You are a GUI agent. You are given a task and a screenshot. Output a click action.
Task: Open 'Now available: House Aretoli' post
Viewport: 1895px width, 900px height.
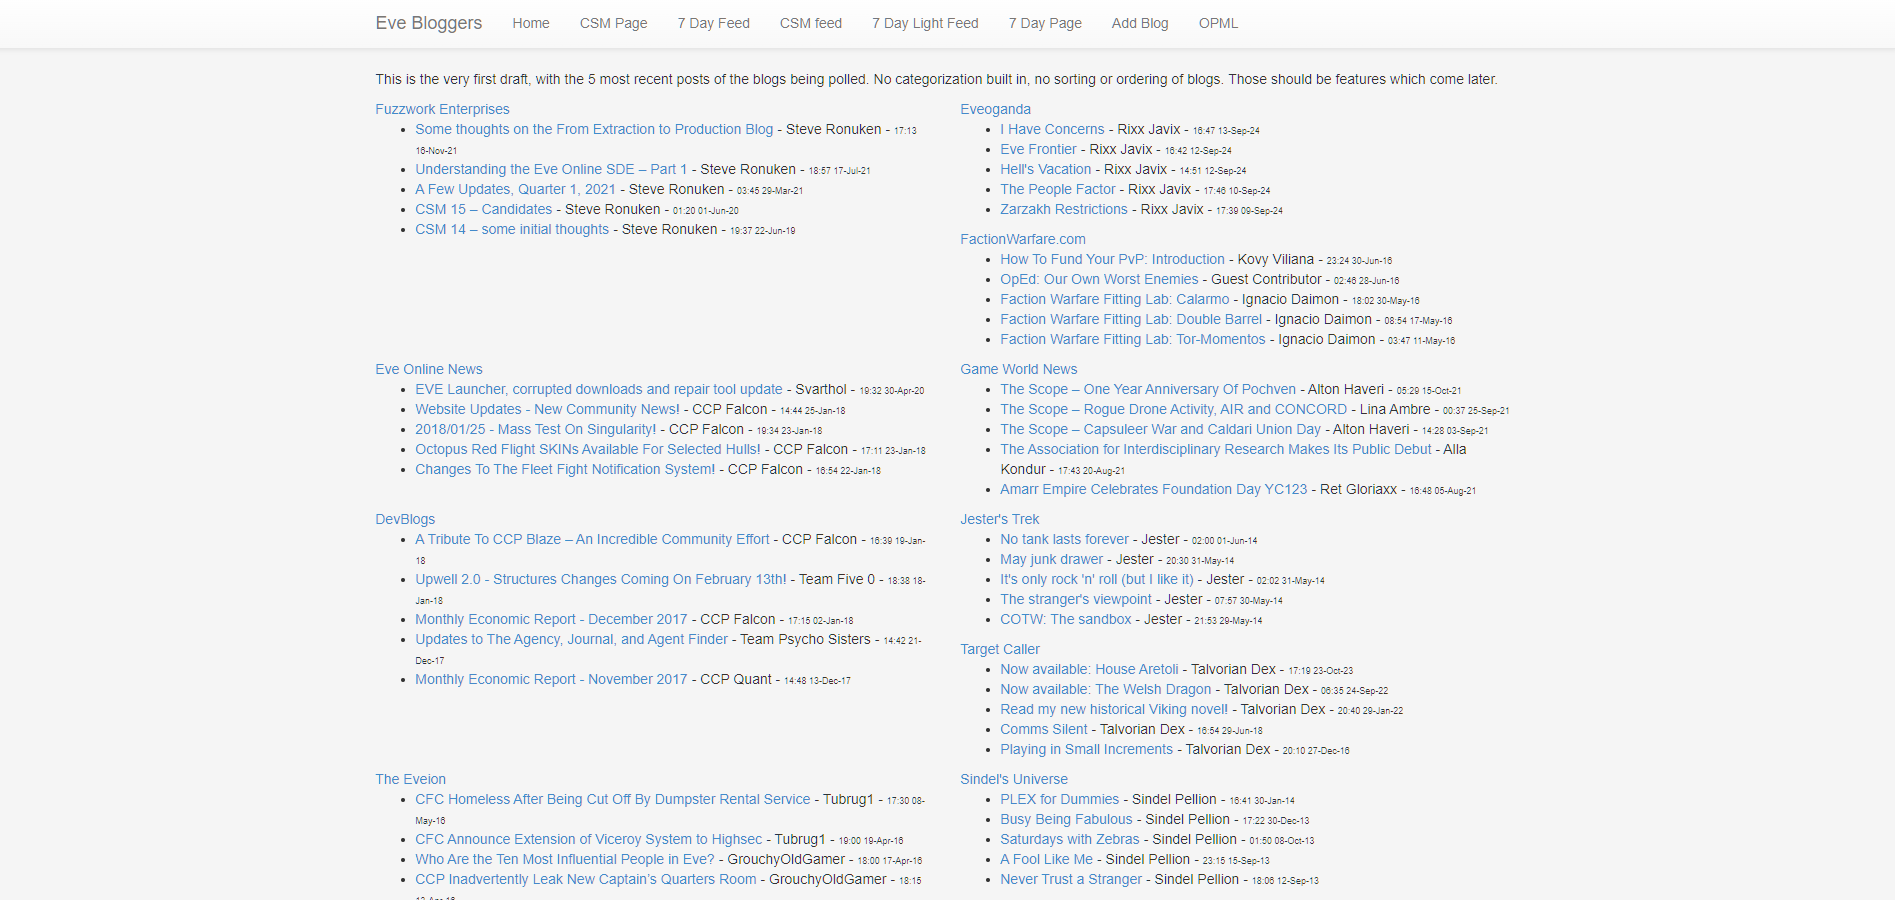click(x=1089, y=669)
